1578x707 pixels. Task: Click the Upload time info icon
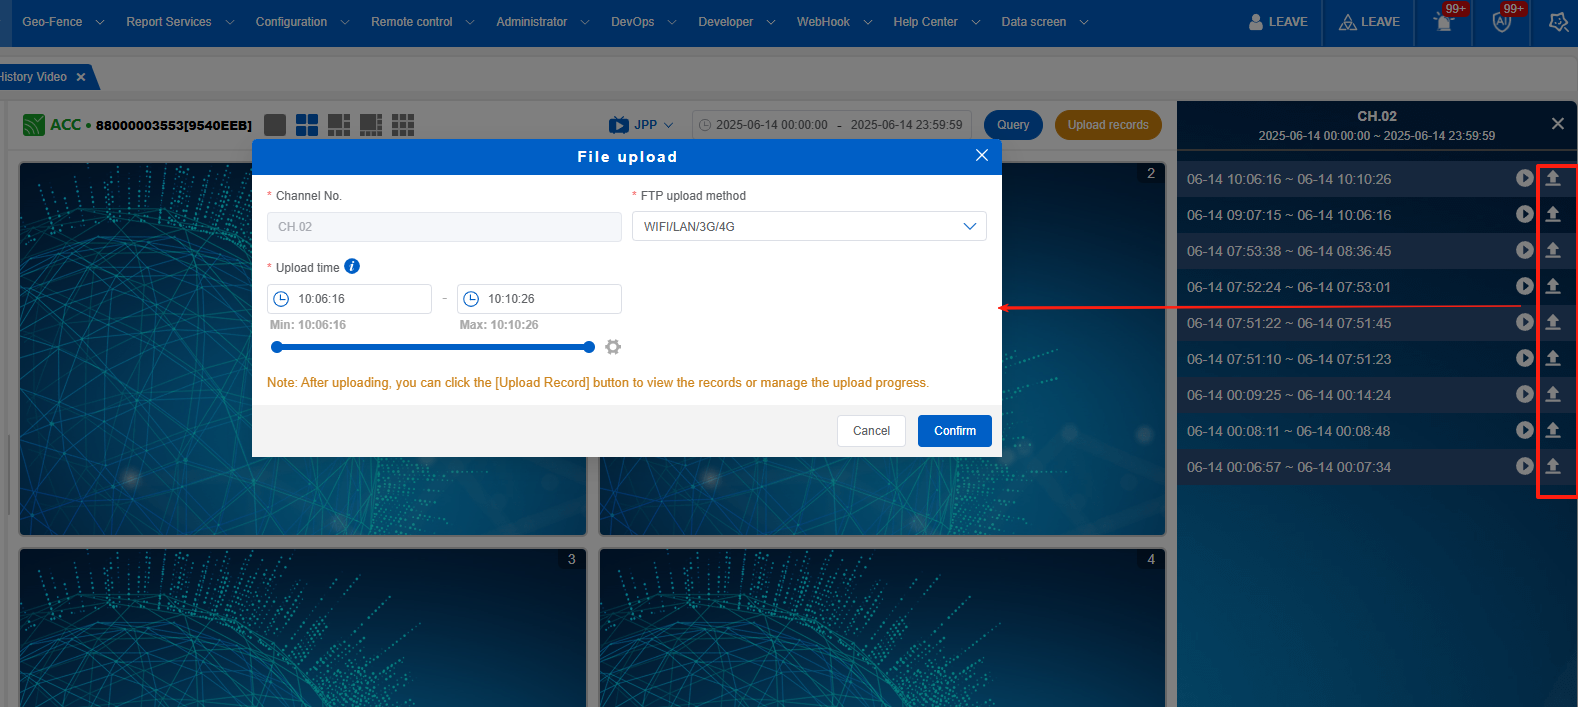click(x=352, y=266)
